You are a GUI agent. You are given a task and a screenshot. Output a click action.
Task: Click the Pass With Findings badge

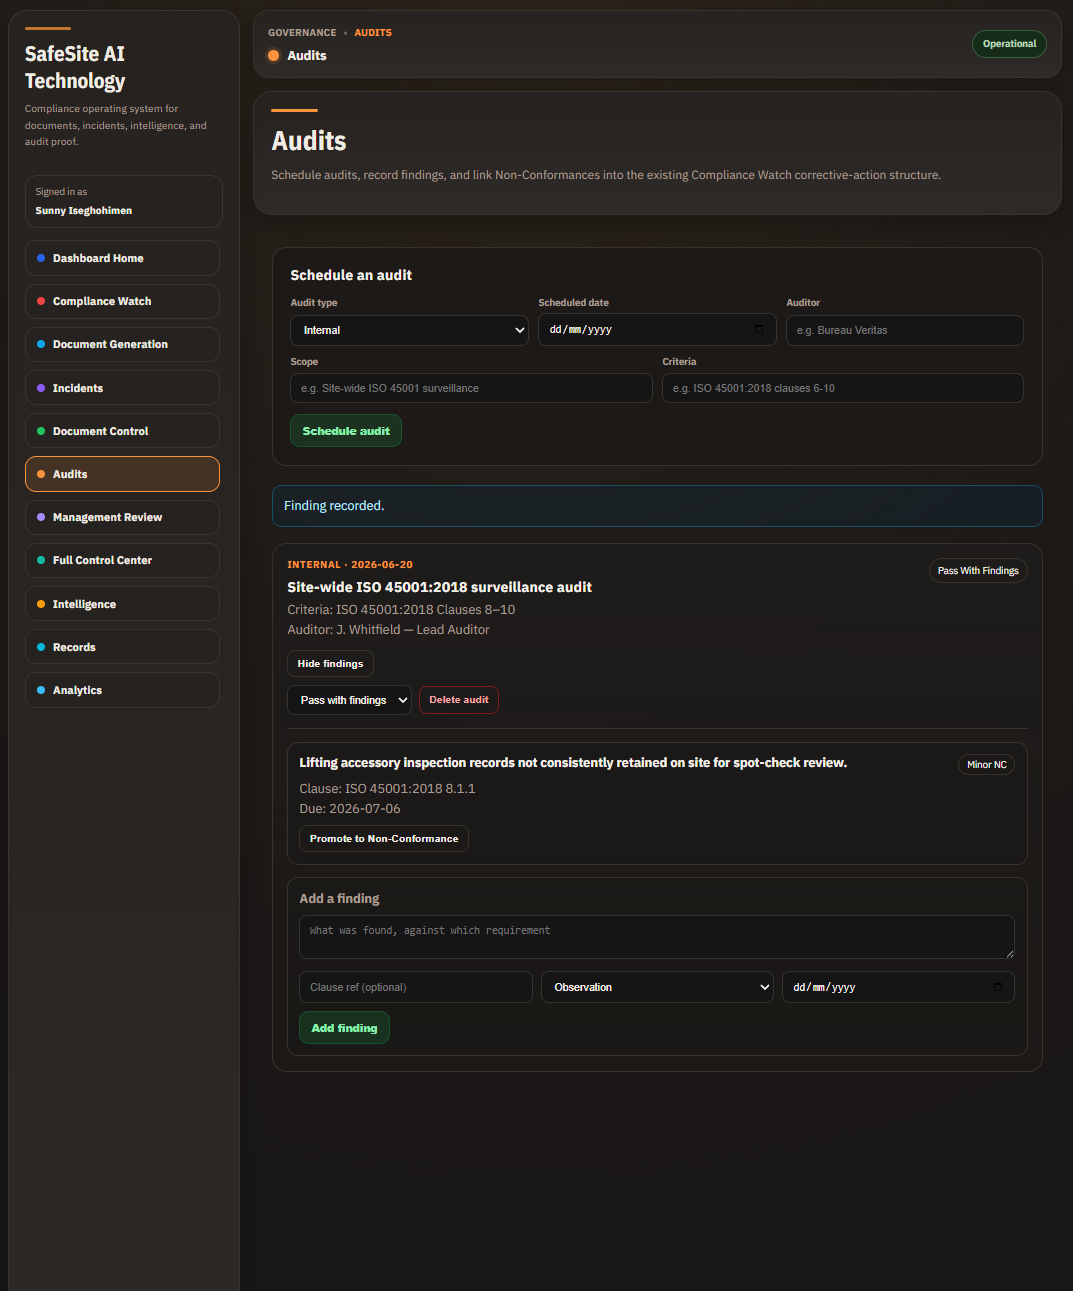click(x=978, y=571)
